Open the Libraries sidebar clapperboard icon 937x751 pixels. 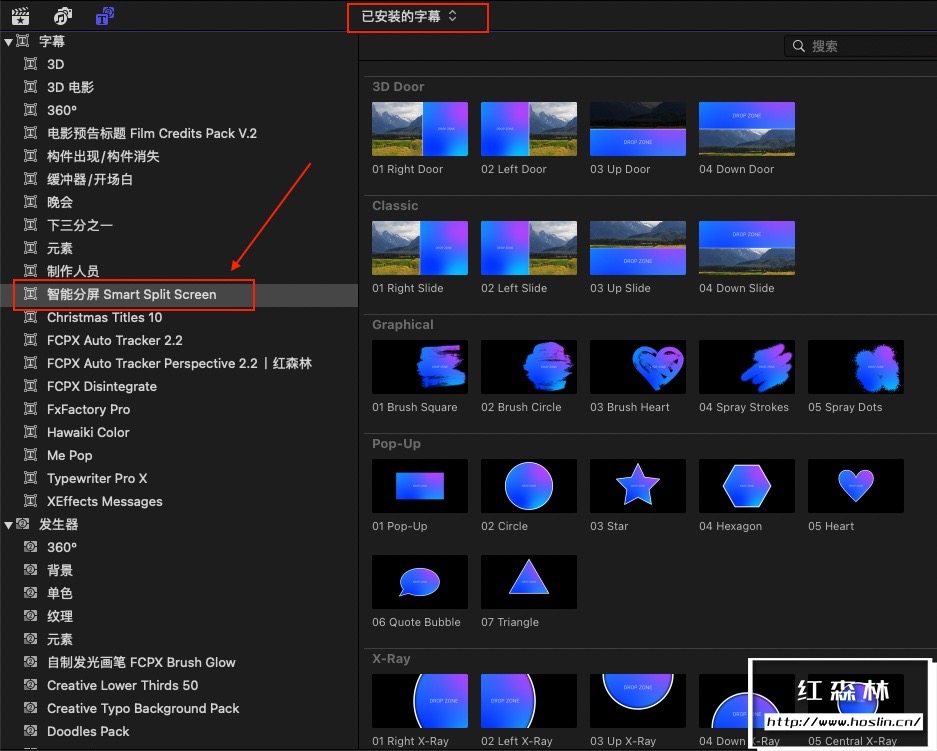pyautogui.click(x=20, y=16)
